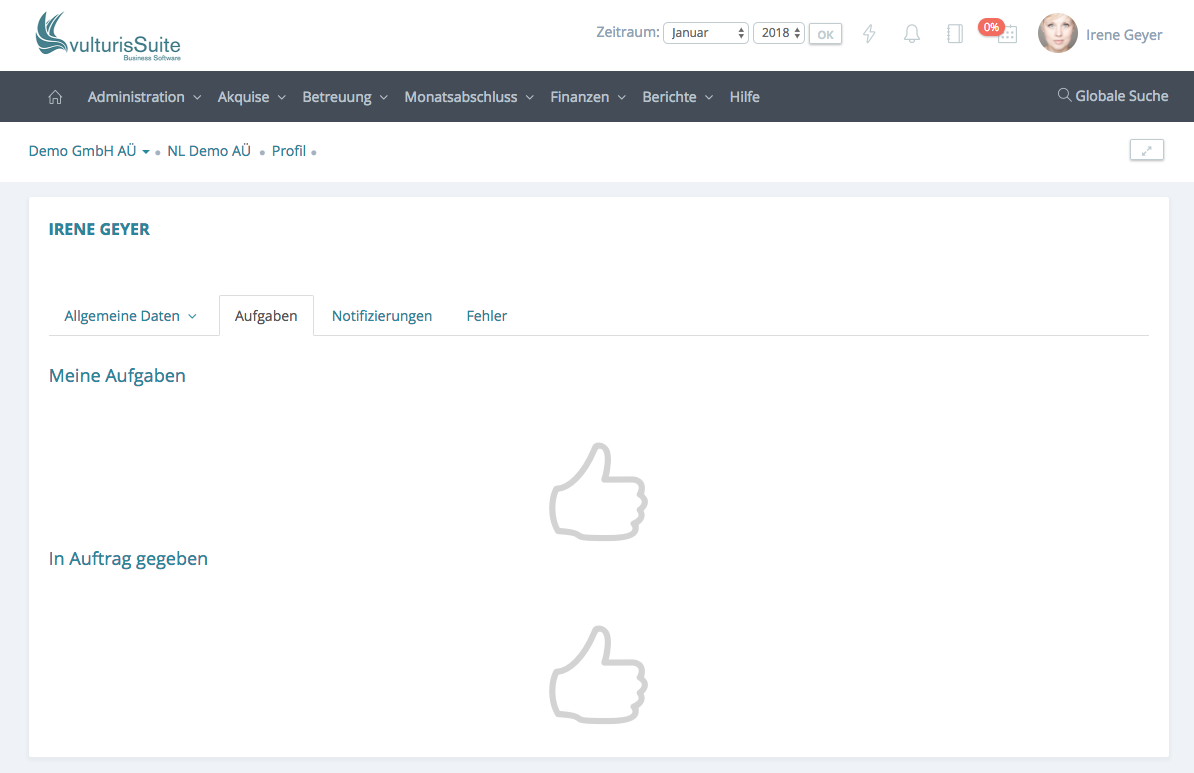Switch to the Notifizierungen tab
The width and height of the screenshot is (1194, 773).
coord(382,316)
